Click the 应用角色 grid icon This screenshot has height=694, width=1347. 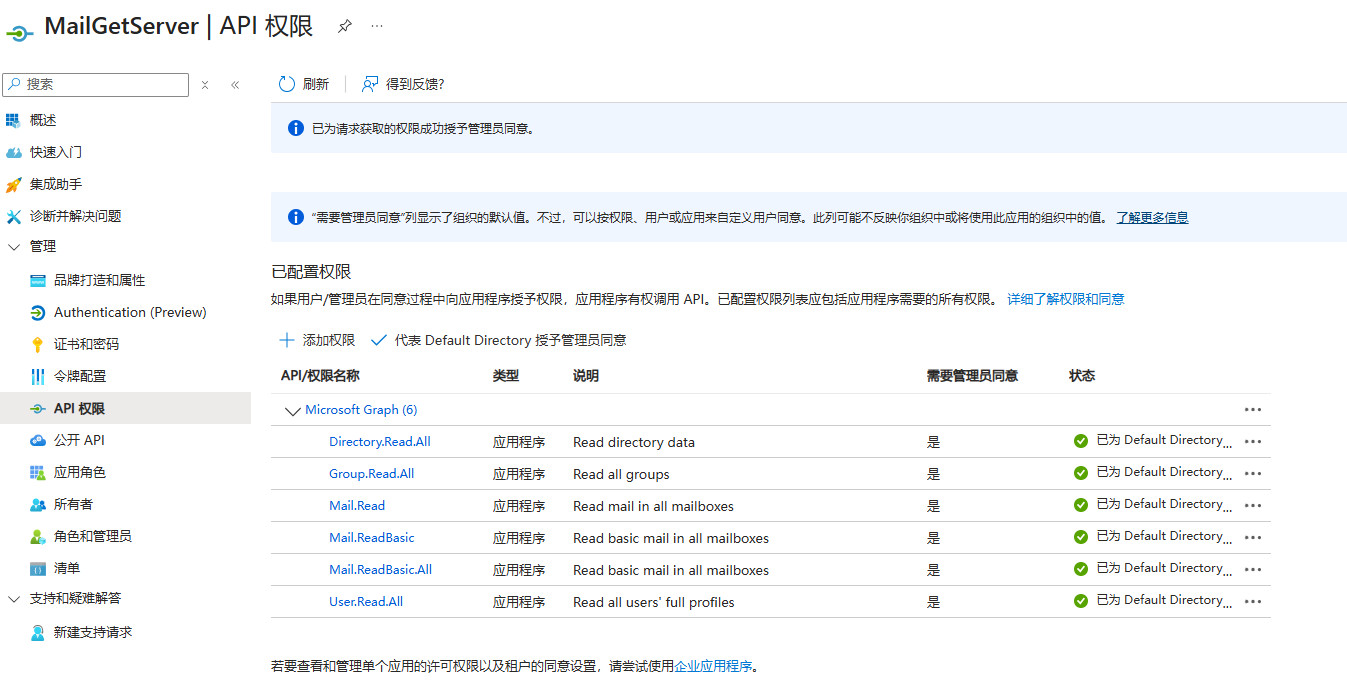38,472
